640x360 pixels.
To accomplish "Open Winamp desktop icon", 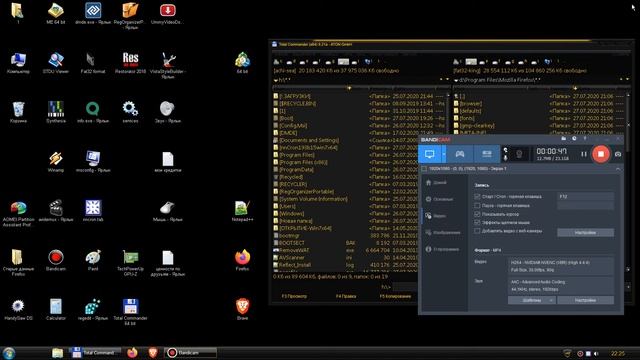I will 56,161.
